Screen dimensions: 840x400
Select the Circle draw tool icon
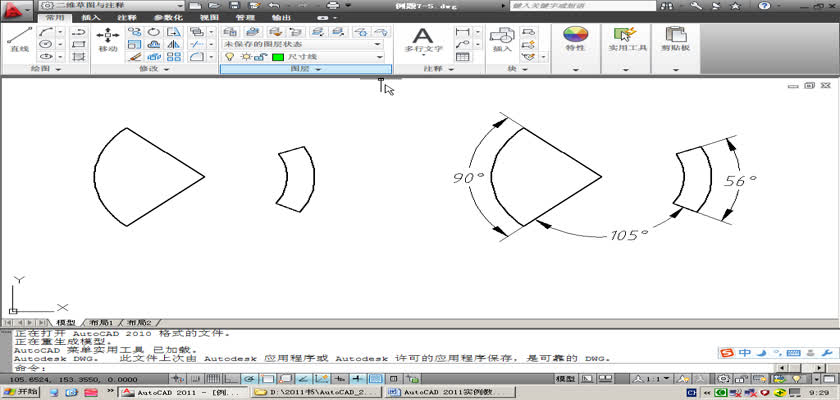pos(47,44)
